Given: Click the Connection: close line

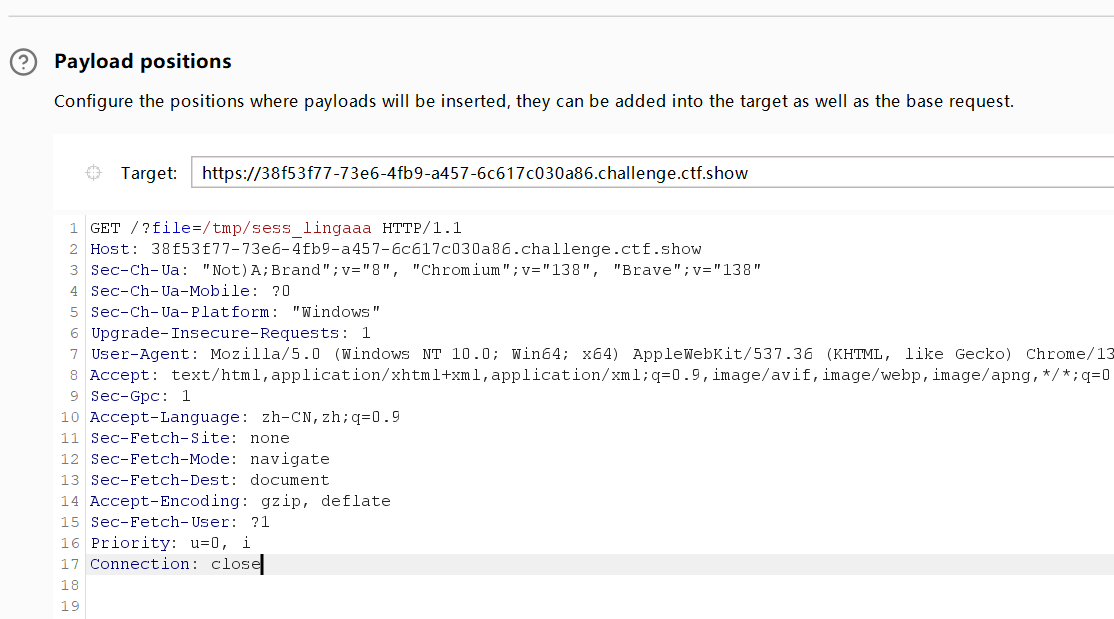Looking at the screenshot, I should tap(175, 564).
